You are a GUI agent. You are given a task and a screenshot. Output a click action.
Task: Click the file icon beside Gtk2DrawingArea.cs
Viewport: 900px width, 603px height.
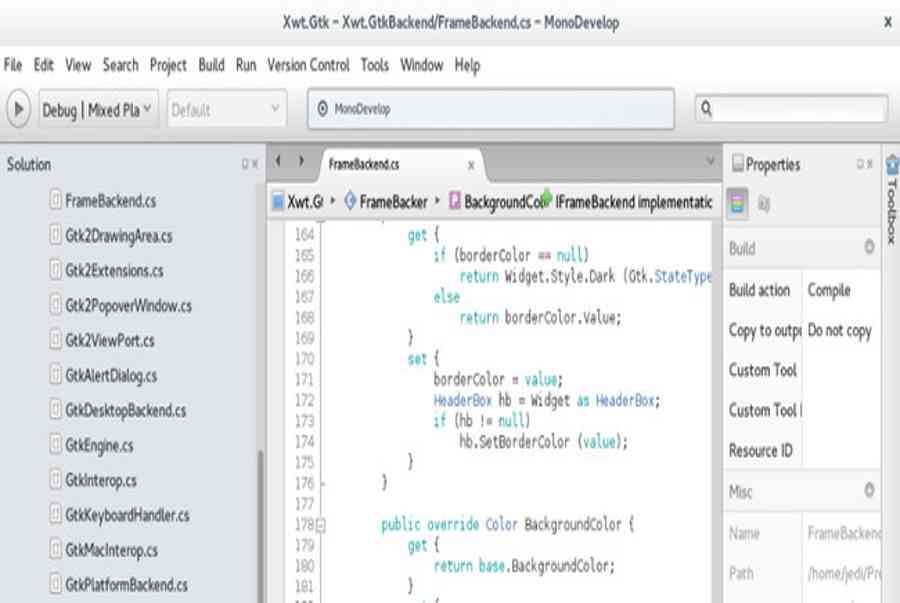[56, 235]
